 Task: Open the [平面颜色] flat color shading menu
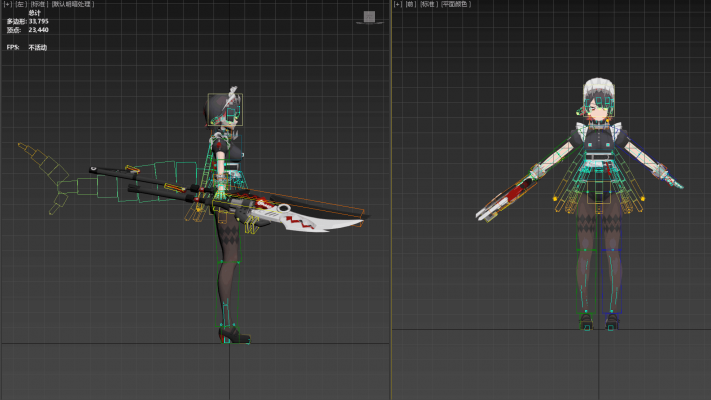(456, 4)
